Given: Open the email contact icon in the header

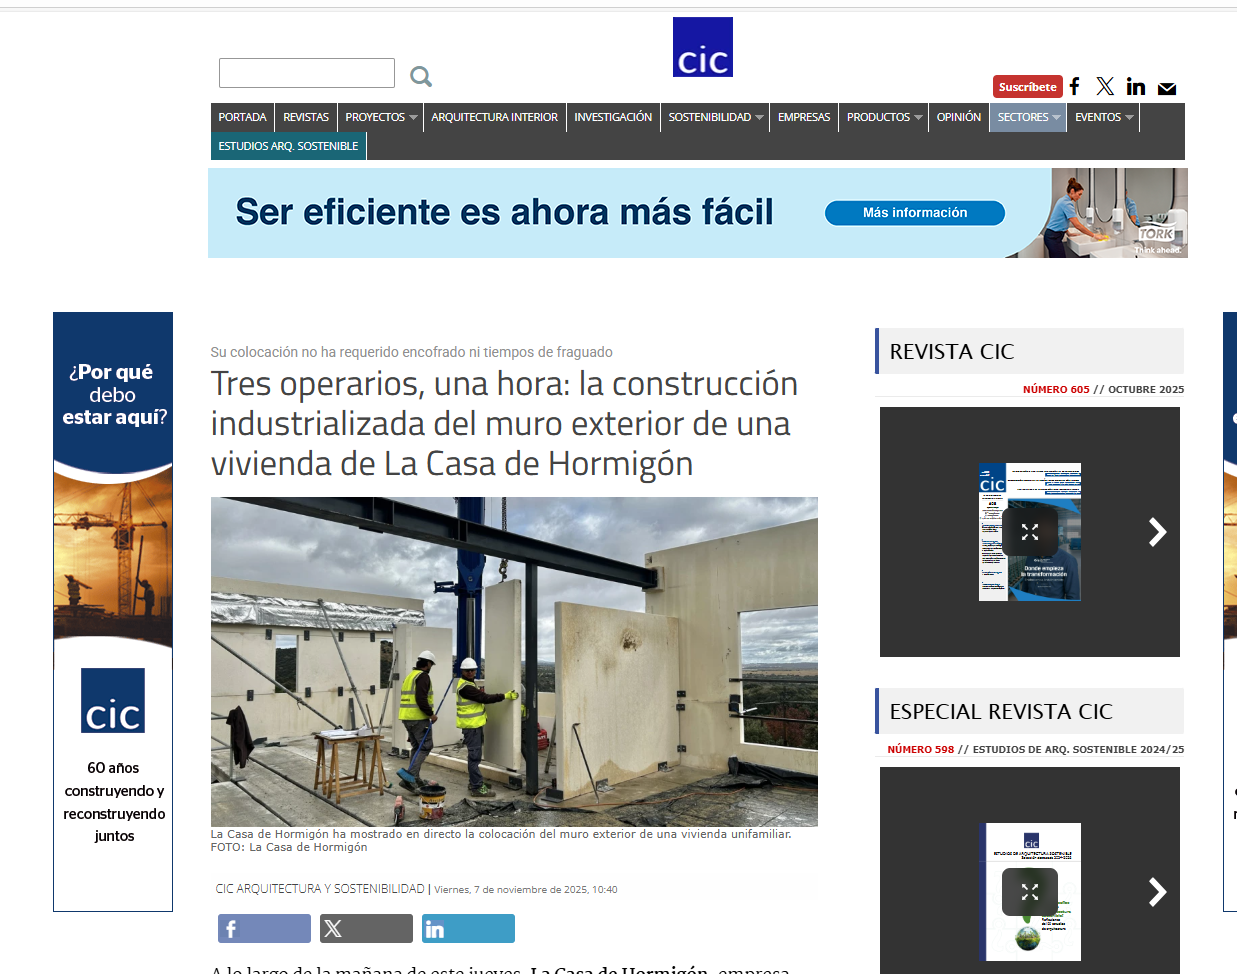Looking at the screenshot, I should [1166, 87].
